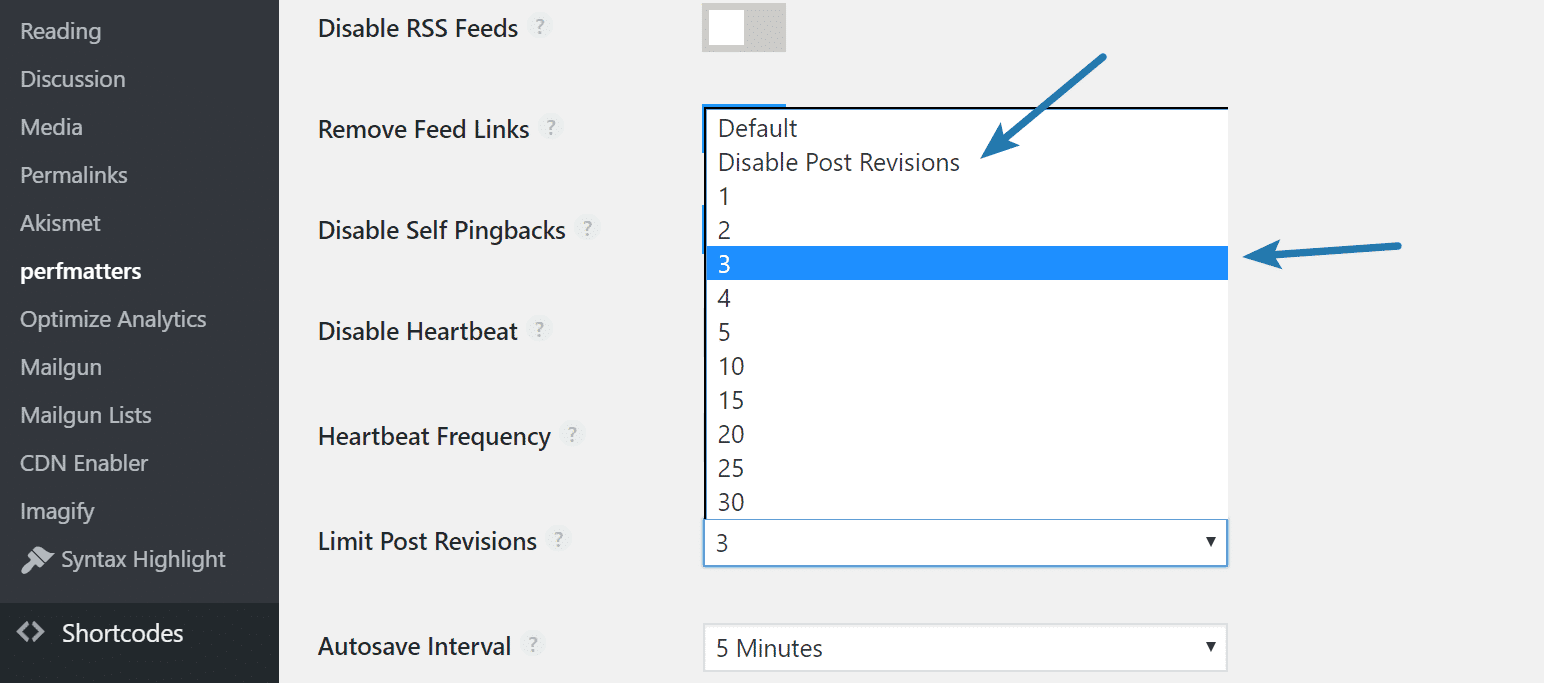Image resolution: width=1544 pixels, height=683 pixels.
Task: Click the Disable Heartbeat help icon
Action: (540, 328)
